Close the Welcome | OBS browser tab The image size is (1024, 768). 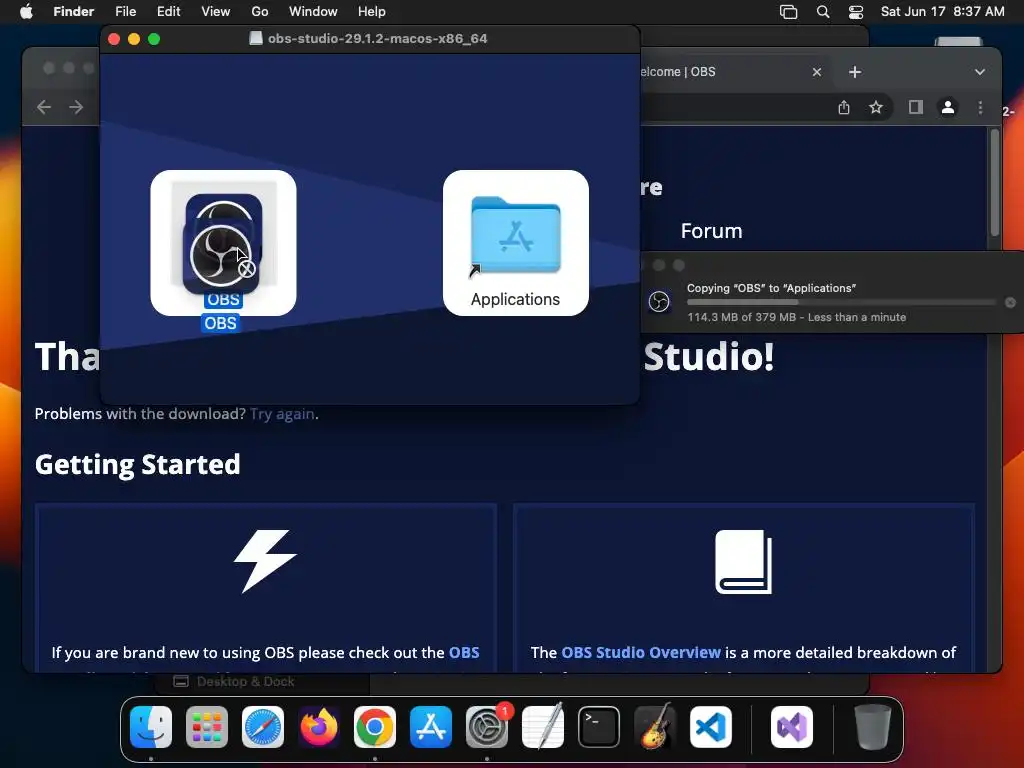coord(816,72)
